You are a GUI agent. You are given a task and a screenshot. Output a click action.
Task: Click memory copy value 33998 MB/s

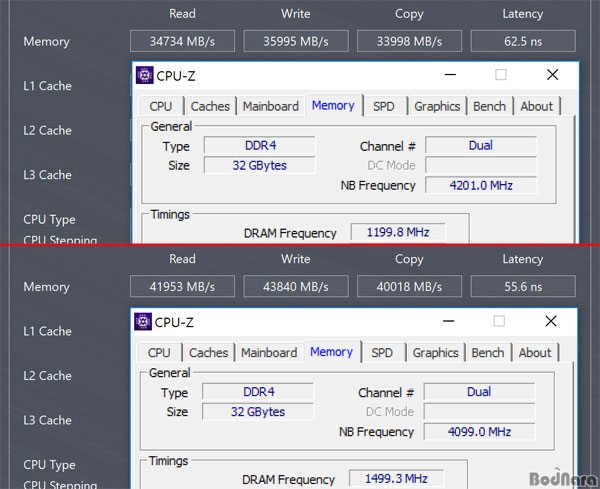coord(409,41)
